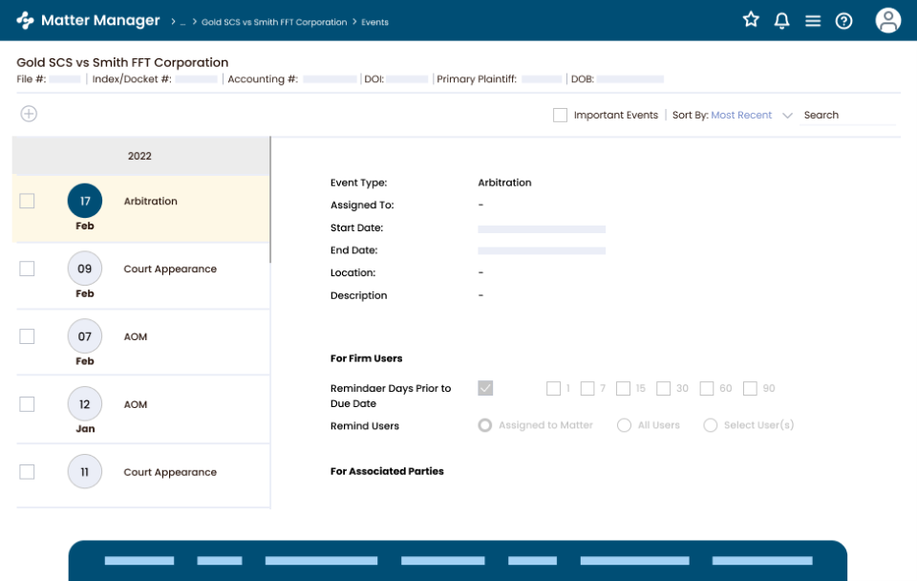This screenshot has width=917, height=581.
Task: Enable the Important Events checkbox
Action: (x=560, y=115)
